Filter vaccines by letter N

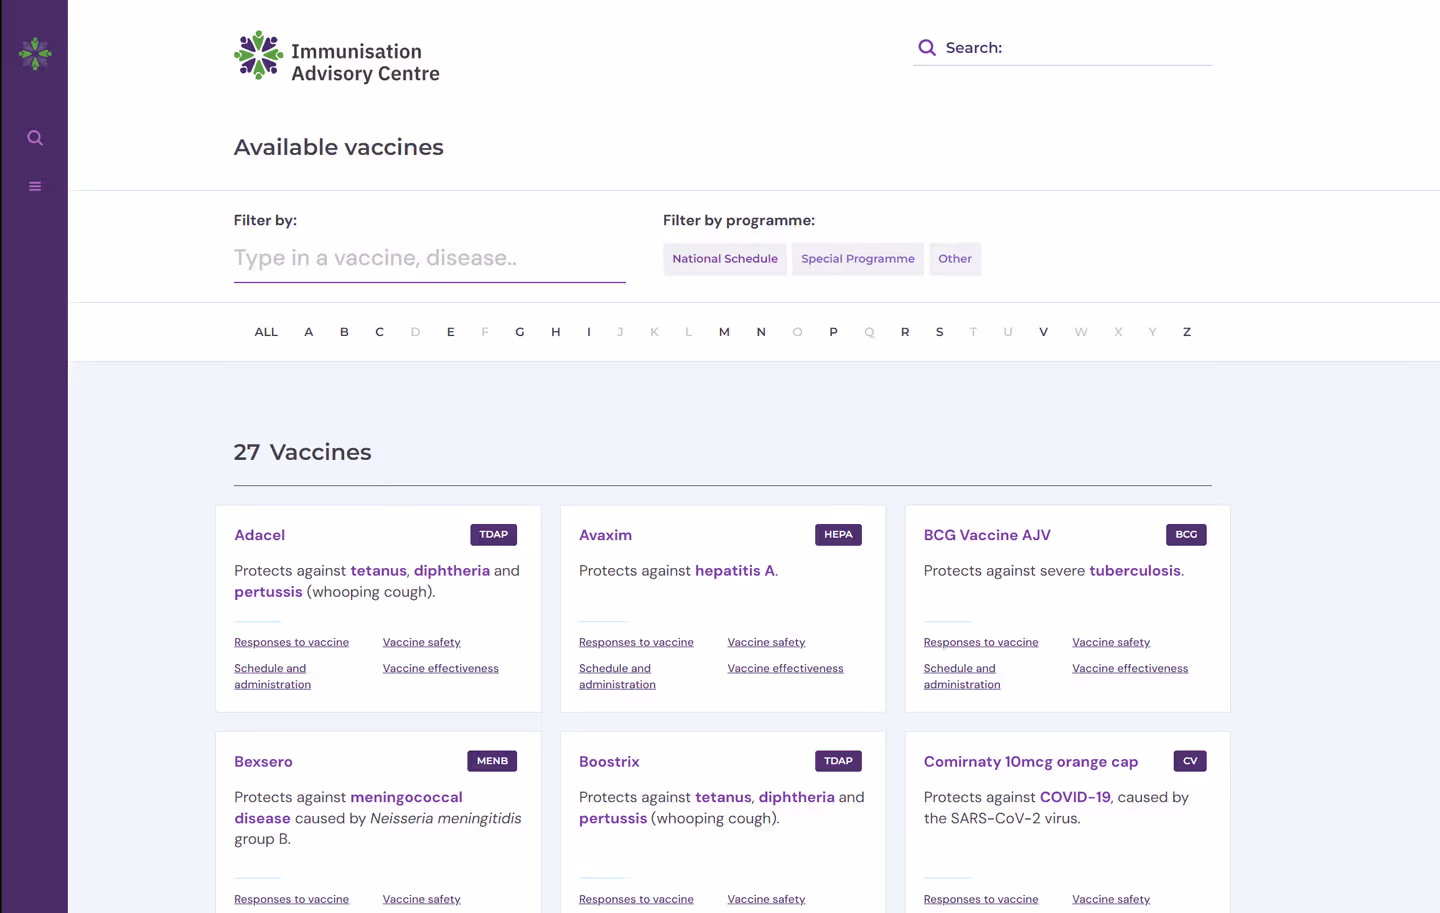click(761, 332)
